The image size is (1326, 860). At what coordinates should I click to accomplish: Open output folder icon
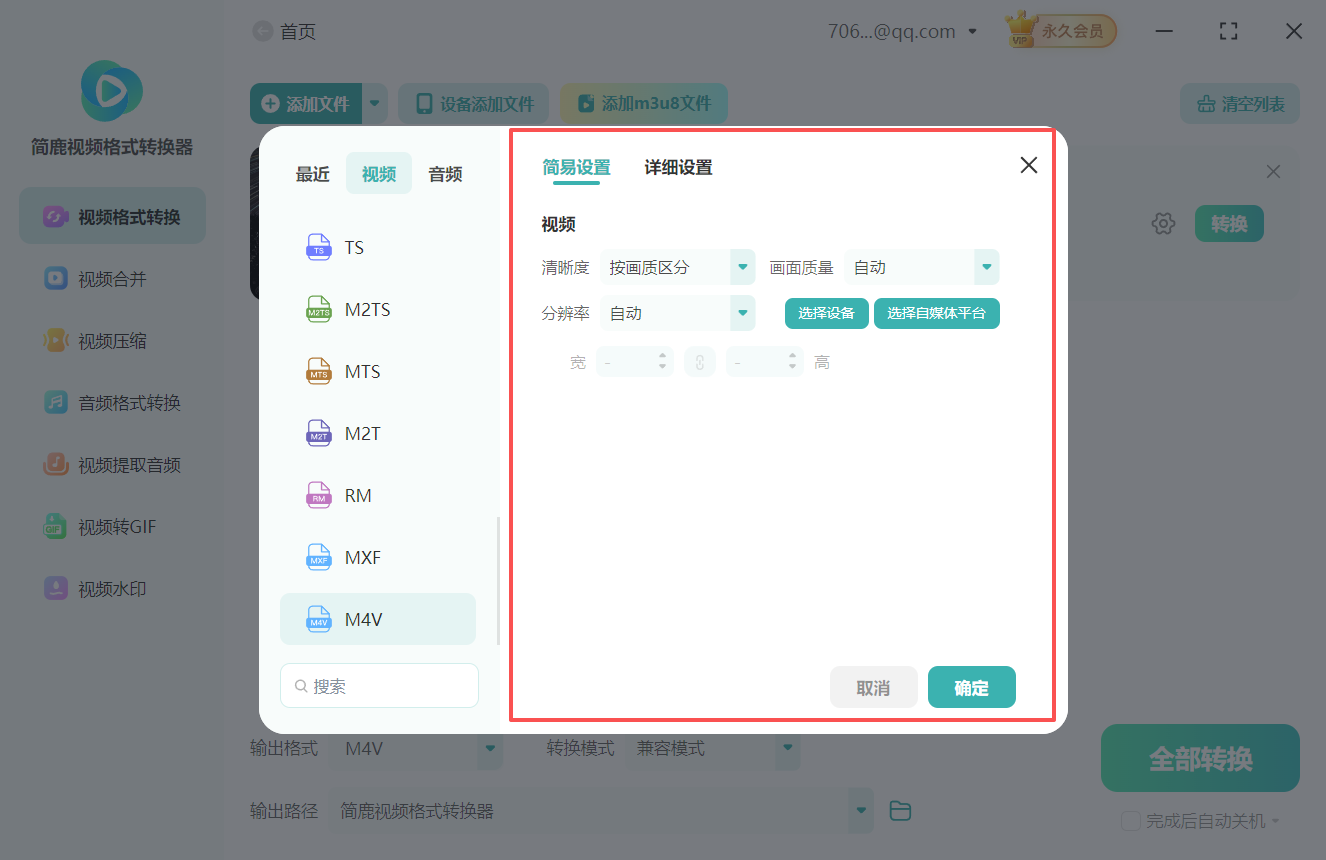(900, 811)
